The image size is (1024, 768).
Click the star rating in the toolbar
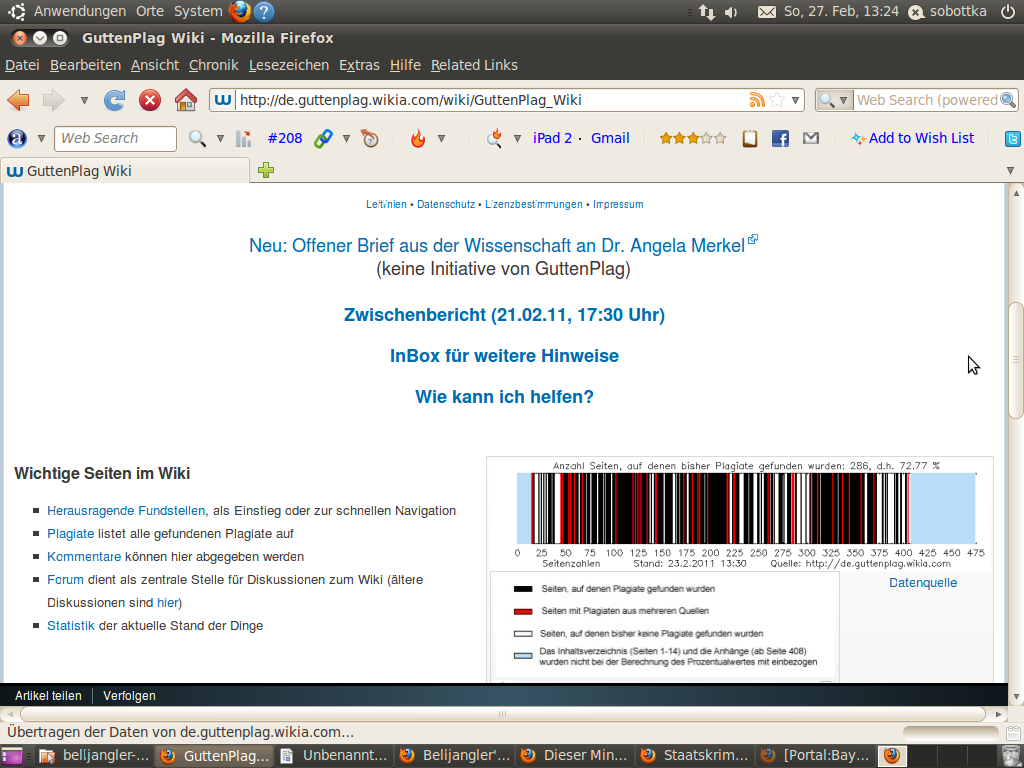coord(693,138)
